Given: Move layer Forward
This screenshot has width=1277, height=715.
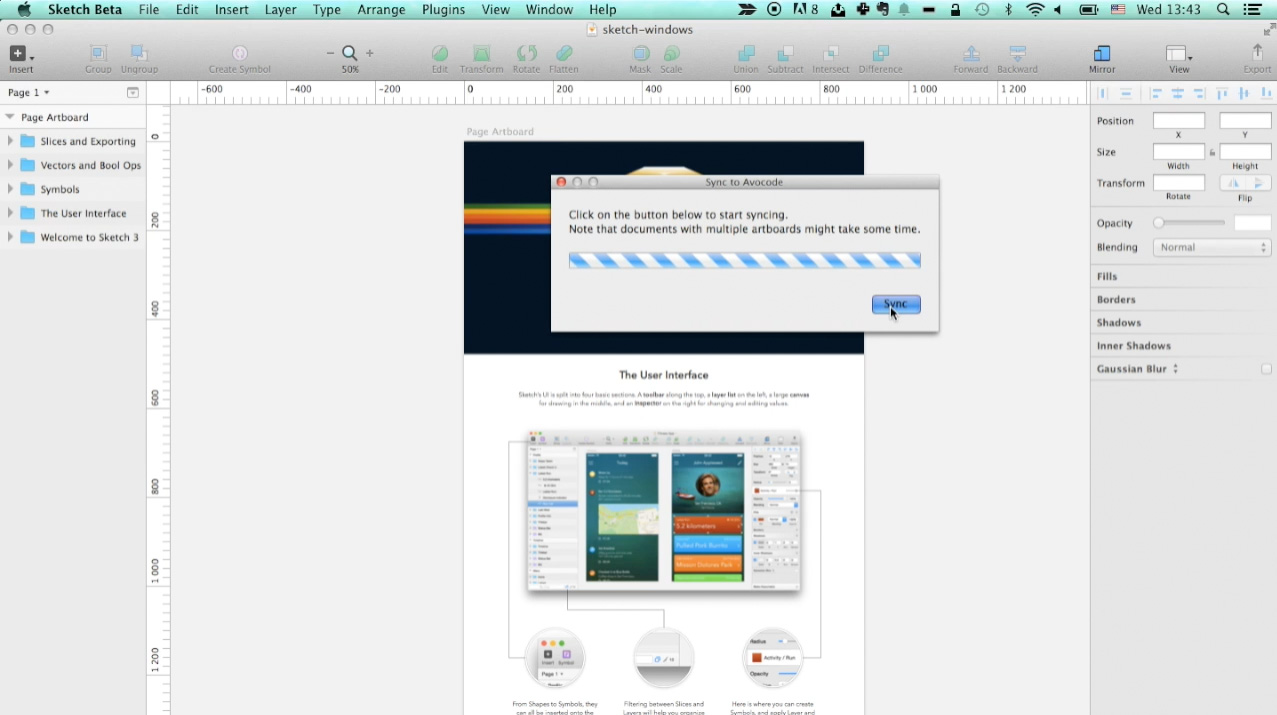Looking at the screenshot, I should [971, 54].
